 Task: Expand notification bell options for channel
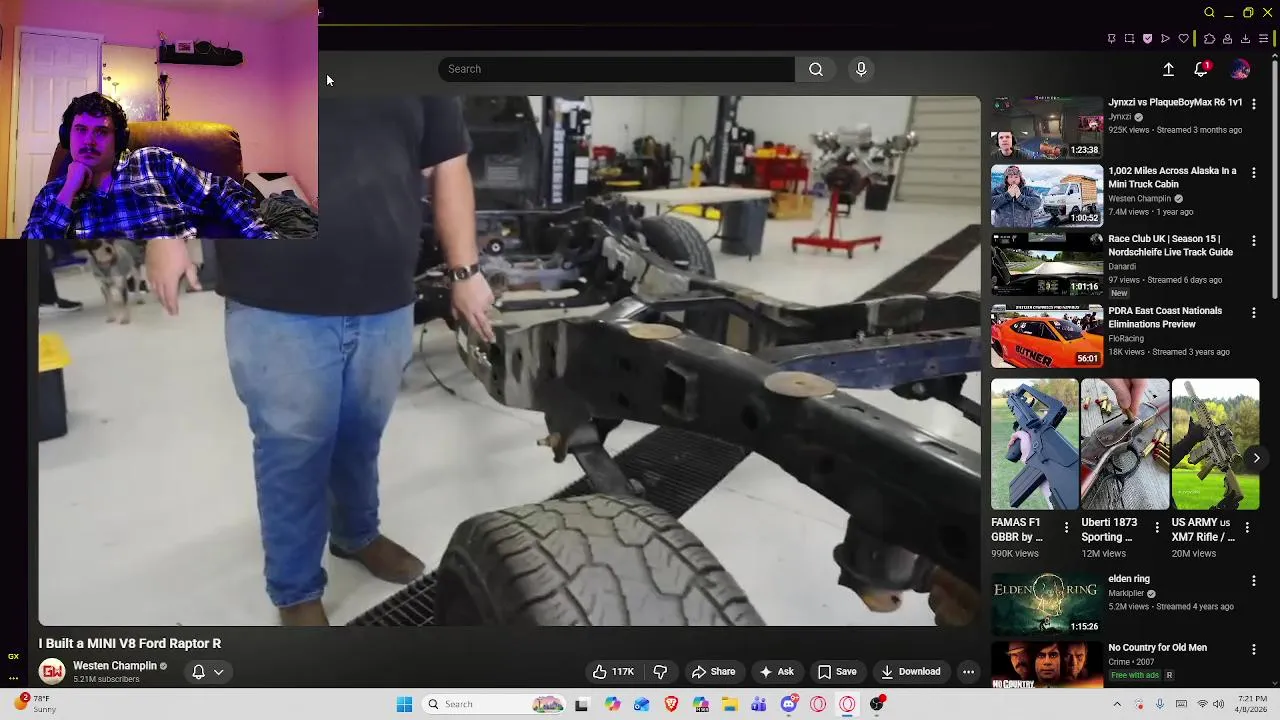(208, 672)
